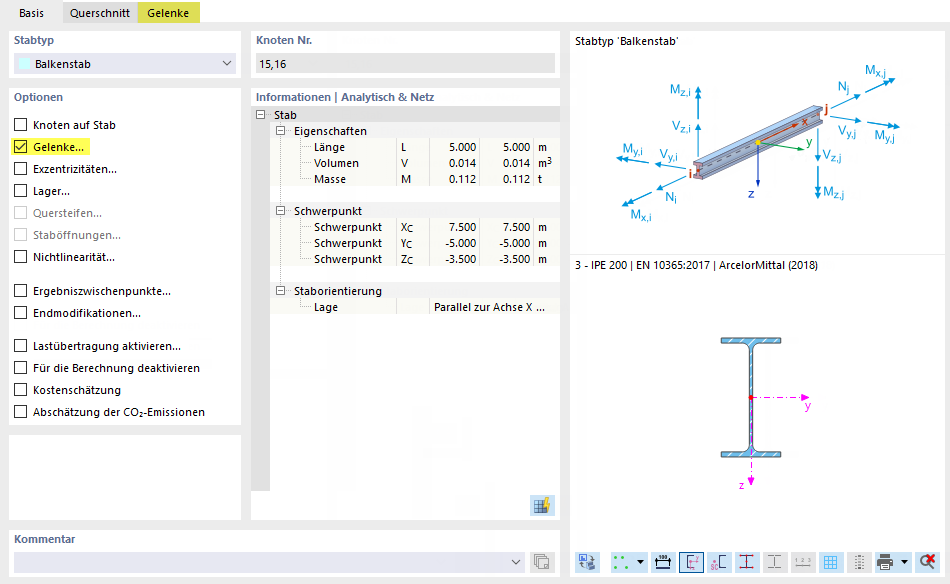Click the magnifier with red X icon

coord(927,562)
